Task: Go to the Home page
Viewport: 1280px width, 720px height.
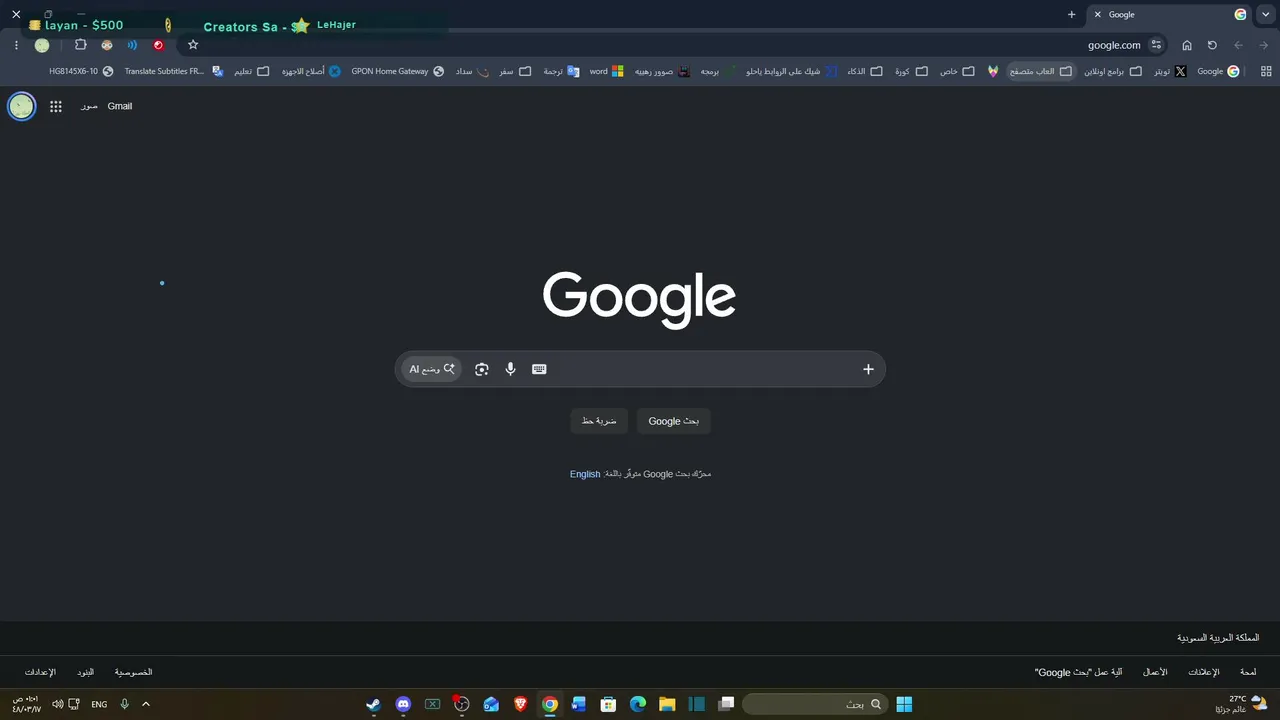Action: click(1187, 45)
